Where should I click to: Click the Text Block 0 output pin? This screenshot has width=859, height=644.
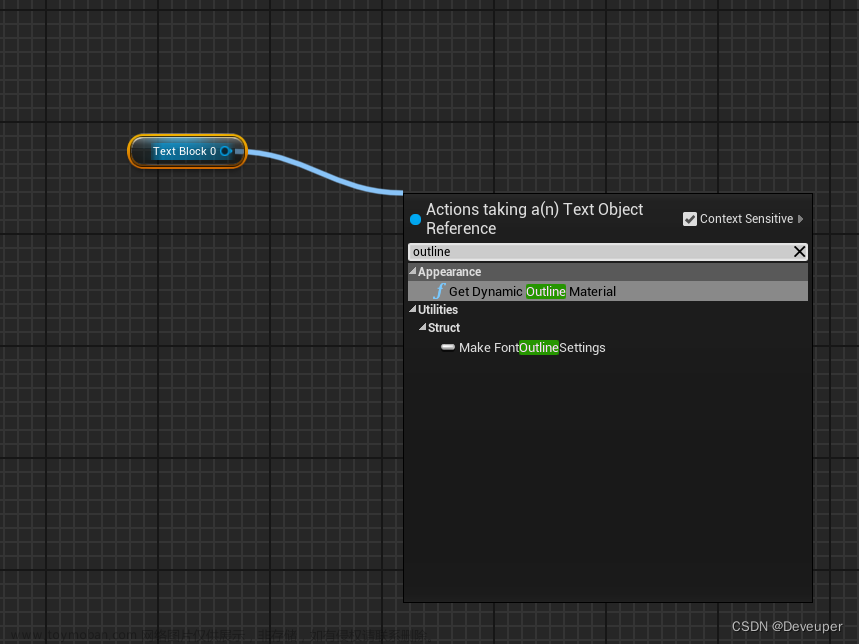click(x=225, y=151)
